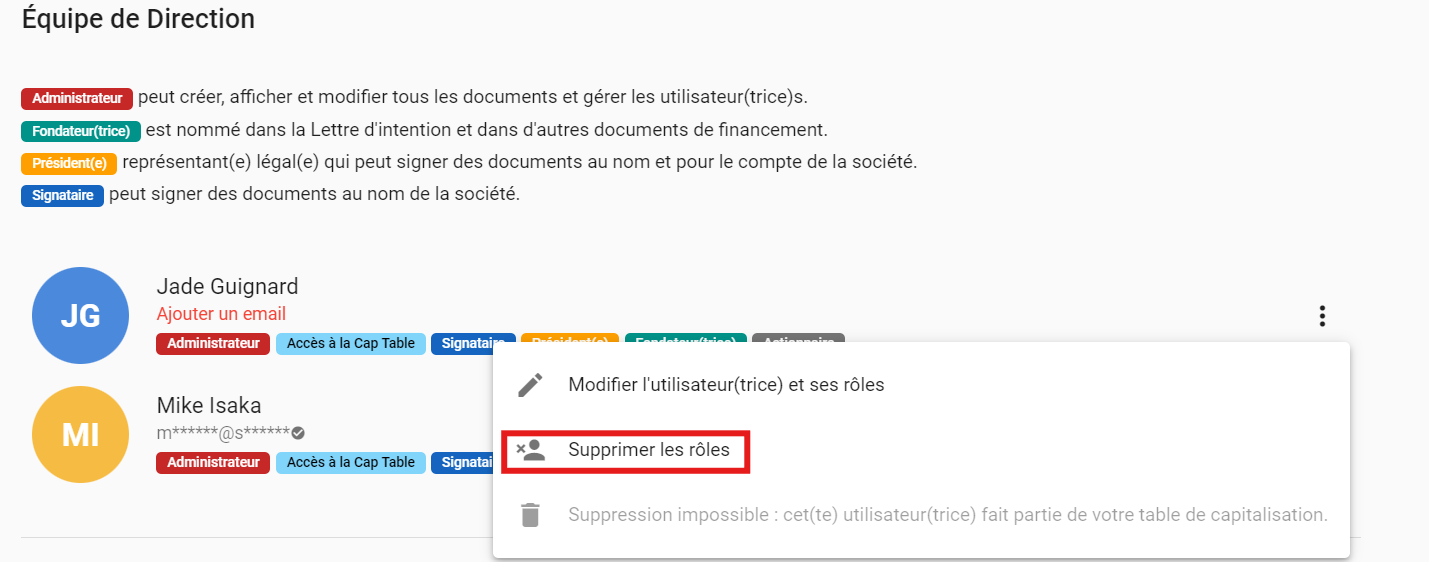Click the Jade Guignard name

(228, 287)
